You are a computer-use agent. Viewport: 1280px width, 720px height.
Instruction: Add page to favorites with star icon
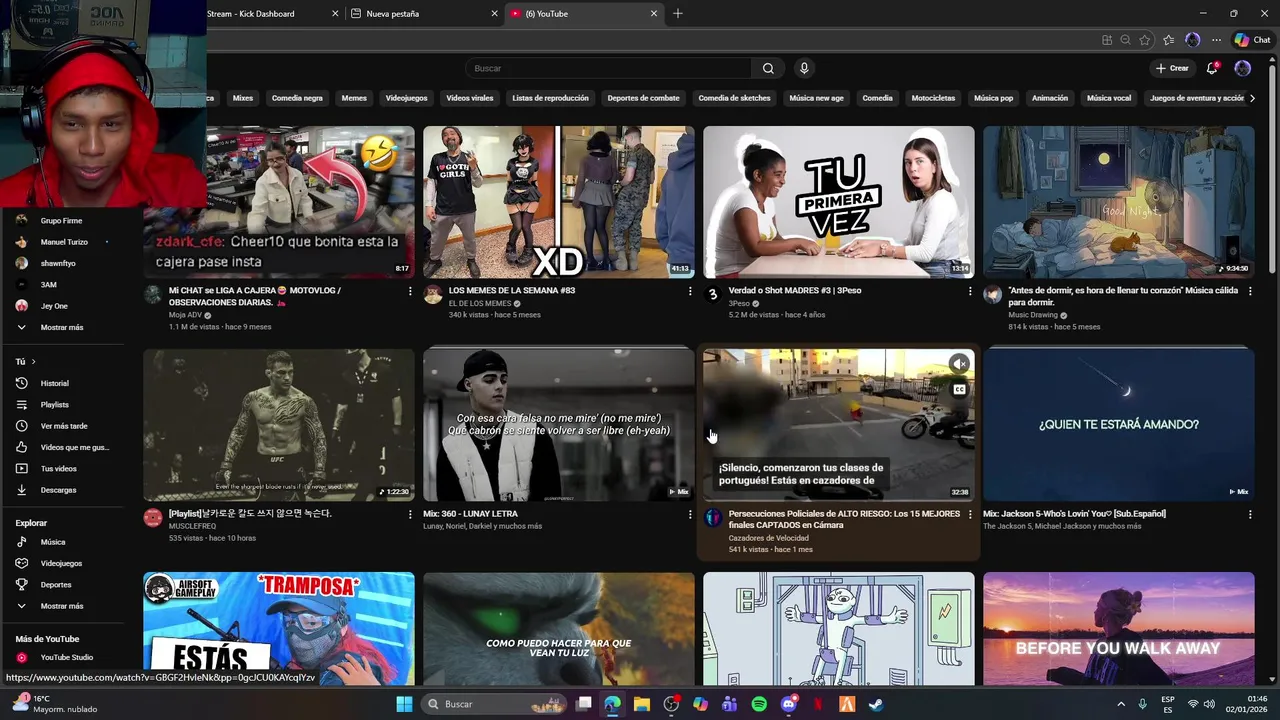coord(1145,40)
